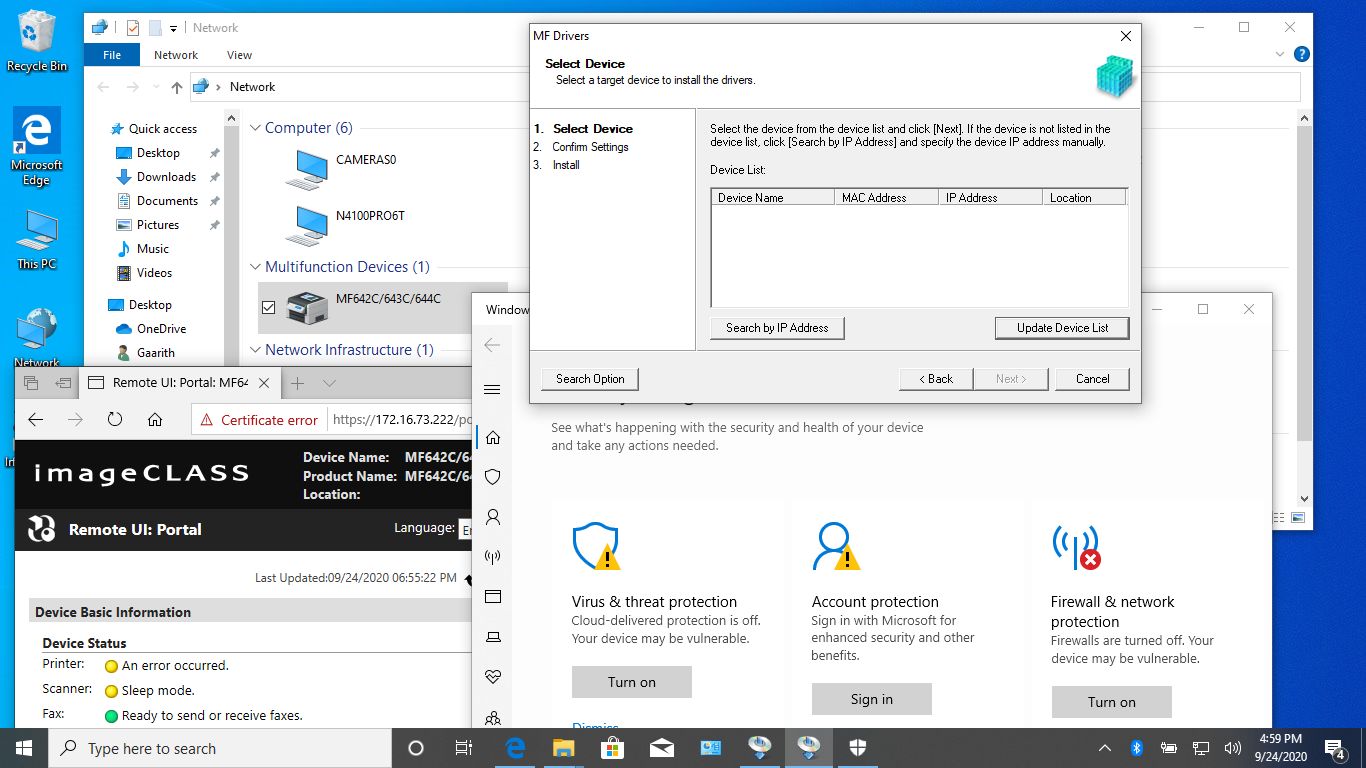1366x768 pixels.
Task: Click the Search by IP Address button
Action: tap(777, 327)
